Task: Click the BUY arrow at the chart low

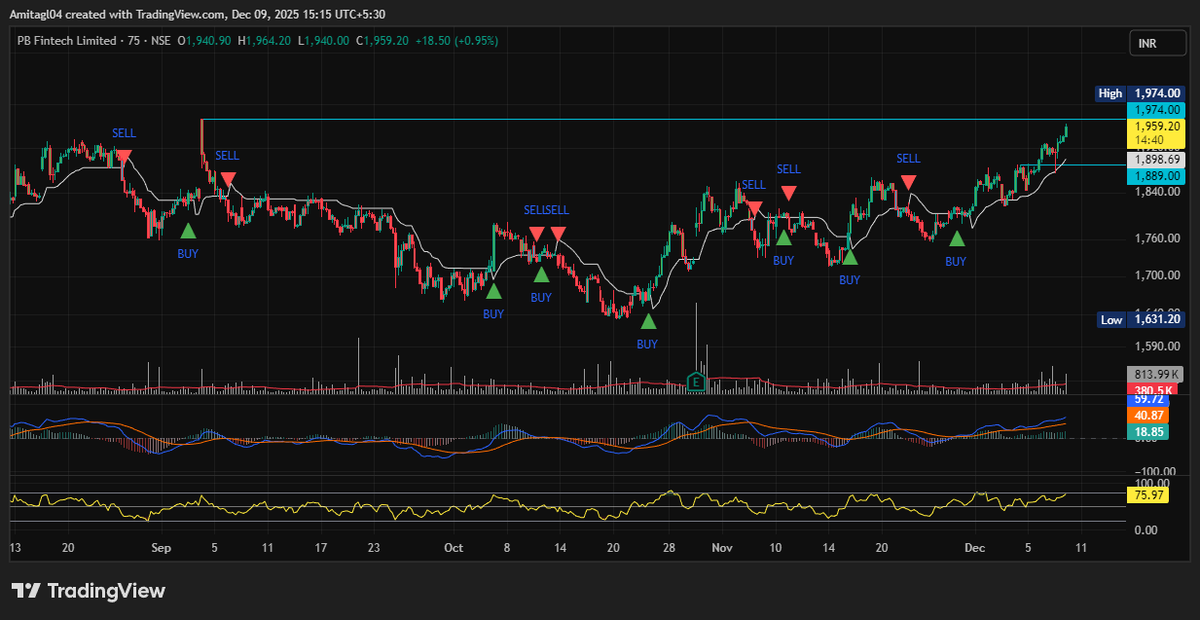Action: 648,321
